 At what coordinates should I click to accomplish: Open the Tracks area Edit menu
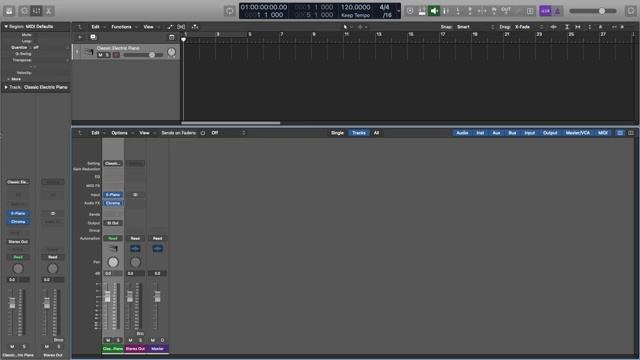tap(97, 27)
